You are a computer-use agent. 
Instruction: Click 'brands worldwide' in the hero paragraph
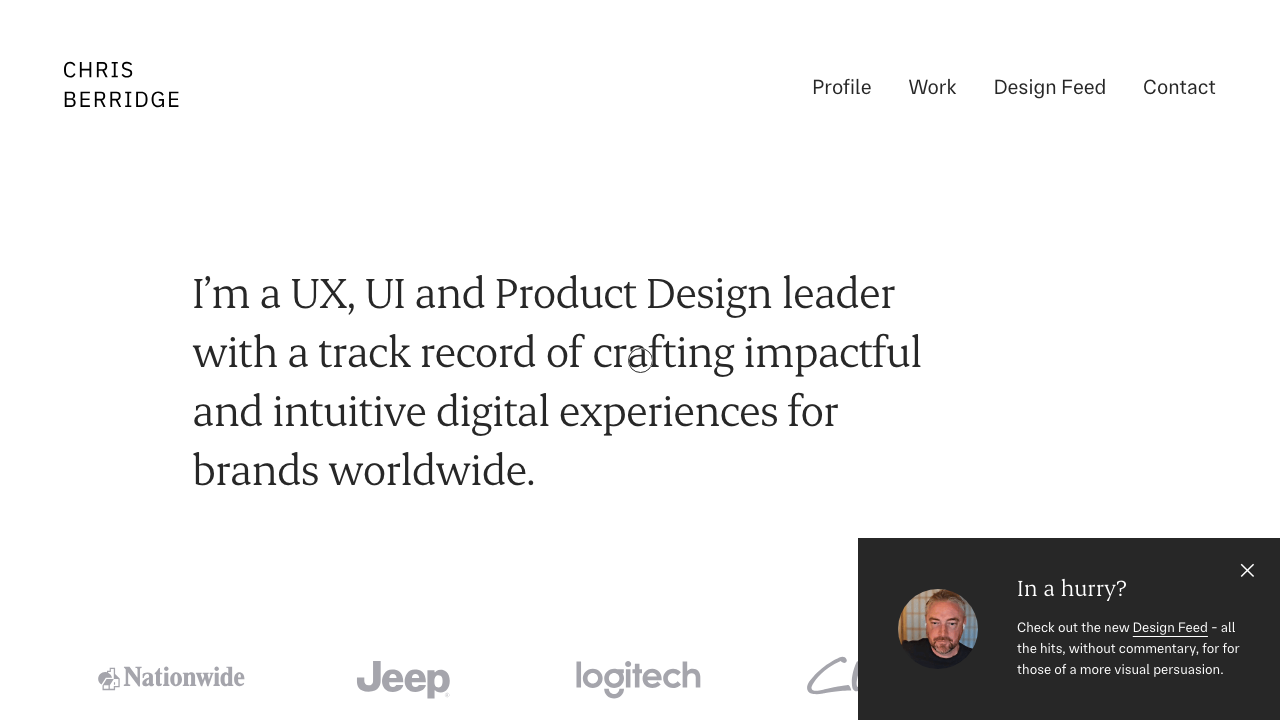pos(364,470)
